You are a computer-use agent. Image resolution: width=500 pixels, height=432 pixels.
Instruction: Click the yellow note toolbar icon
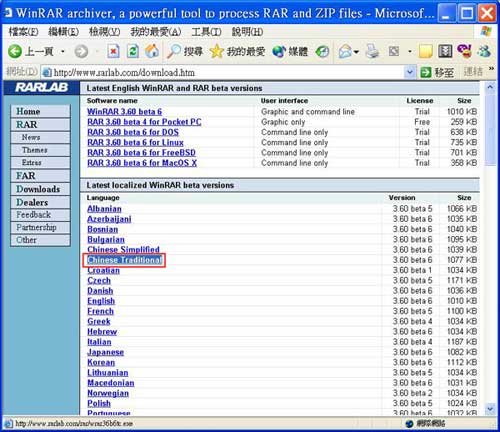pos(426,52)
